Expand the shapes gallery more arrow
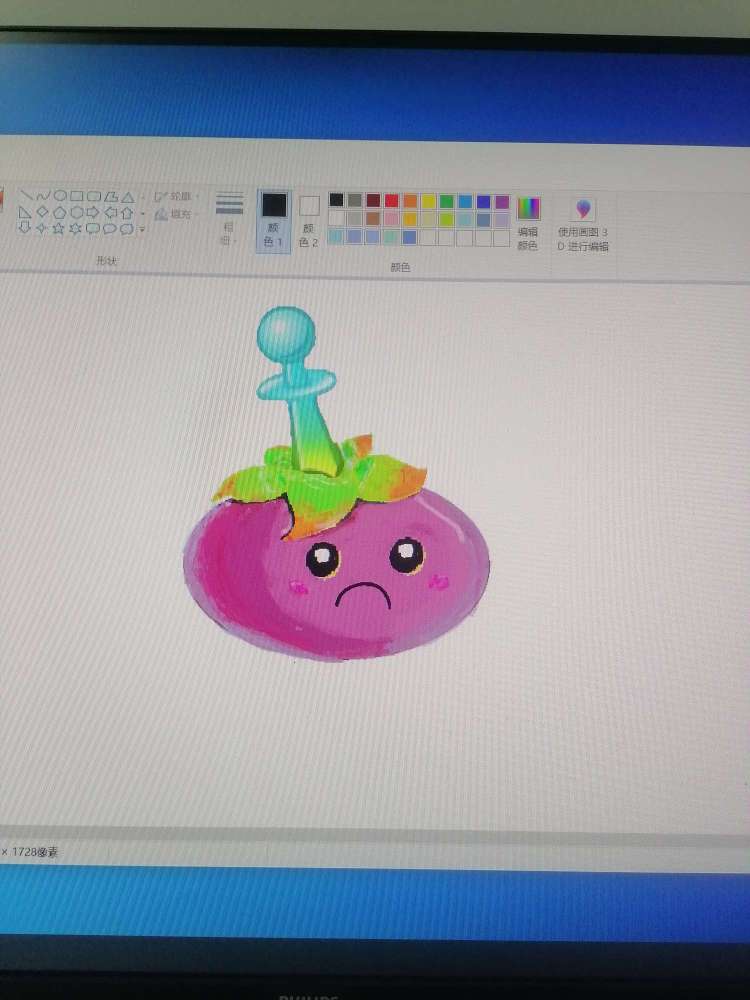The image size is (750, 1000). (142, 230)
